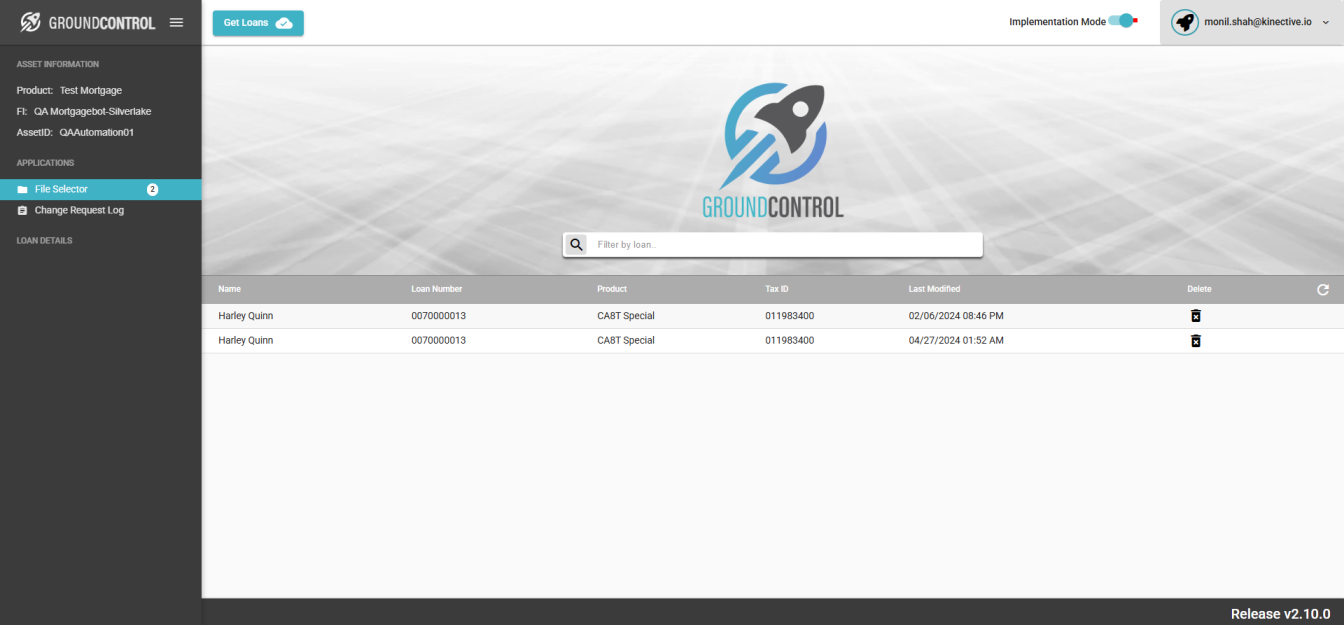Screen dimensions: 1344x625
Task: Click the 02/06/2024 08:46 PM timestamp
Action: tap(956, 316)
